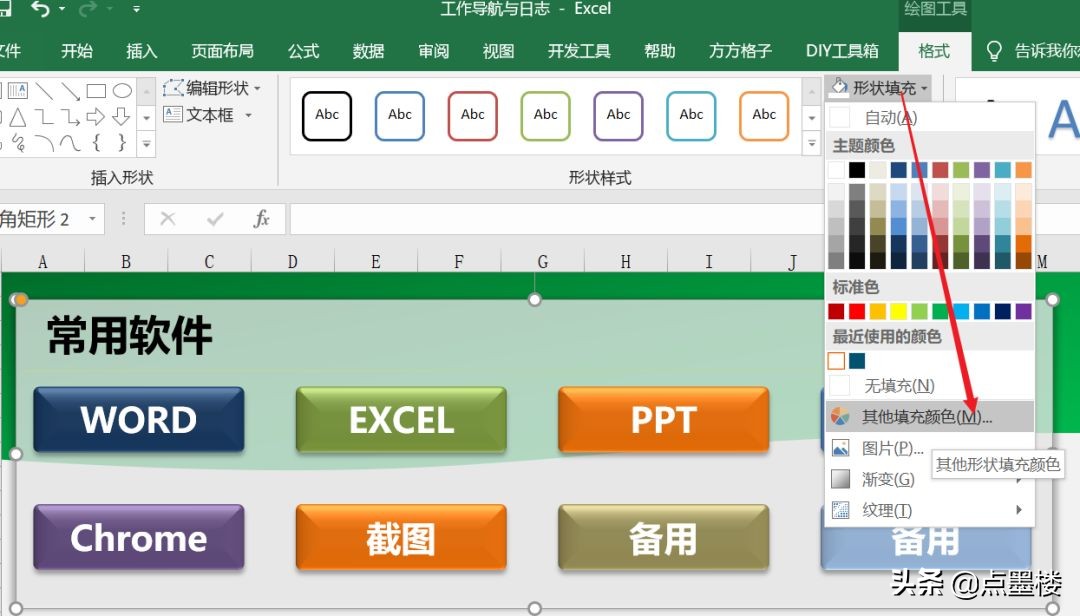This screenshot has width=1080, height=616.
Task: Open the DIY工具箱 ribbon tab
Action: click(x=843, y=51)
